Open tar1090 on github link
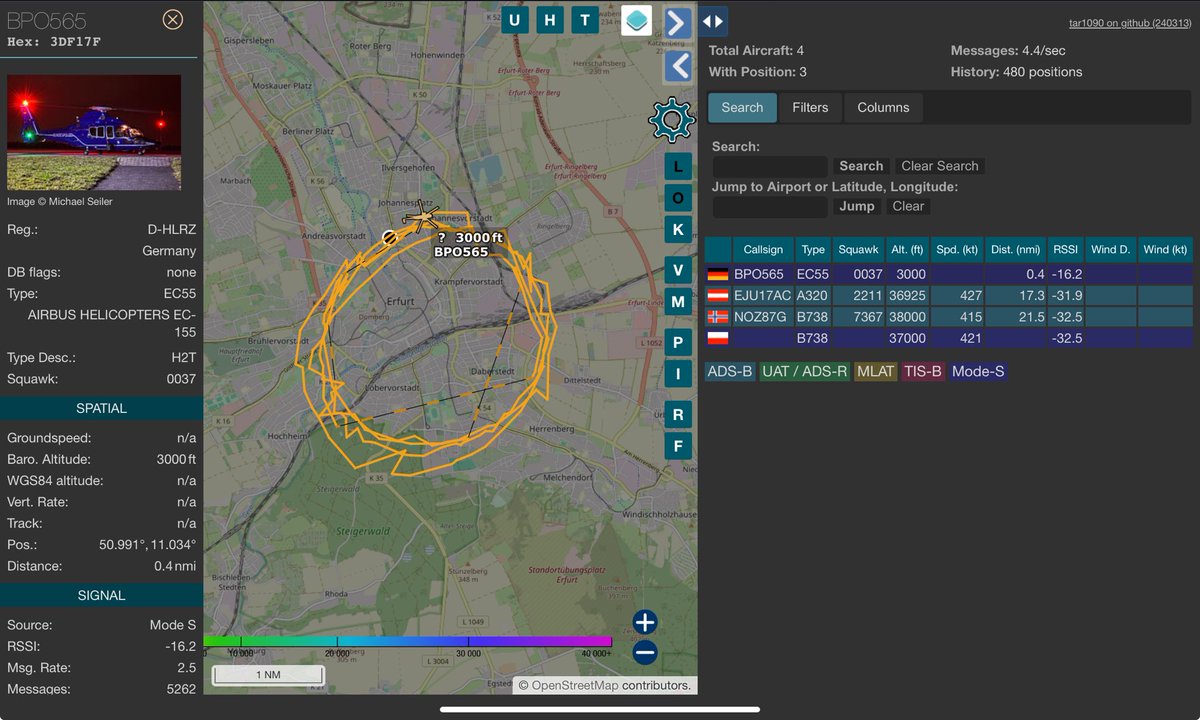 pos(1129,23)
